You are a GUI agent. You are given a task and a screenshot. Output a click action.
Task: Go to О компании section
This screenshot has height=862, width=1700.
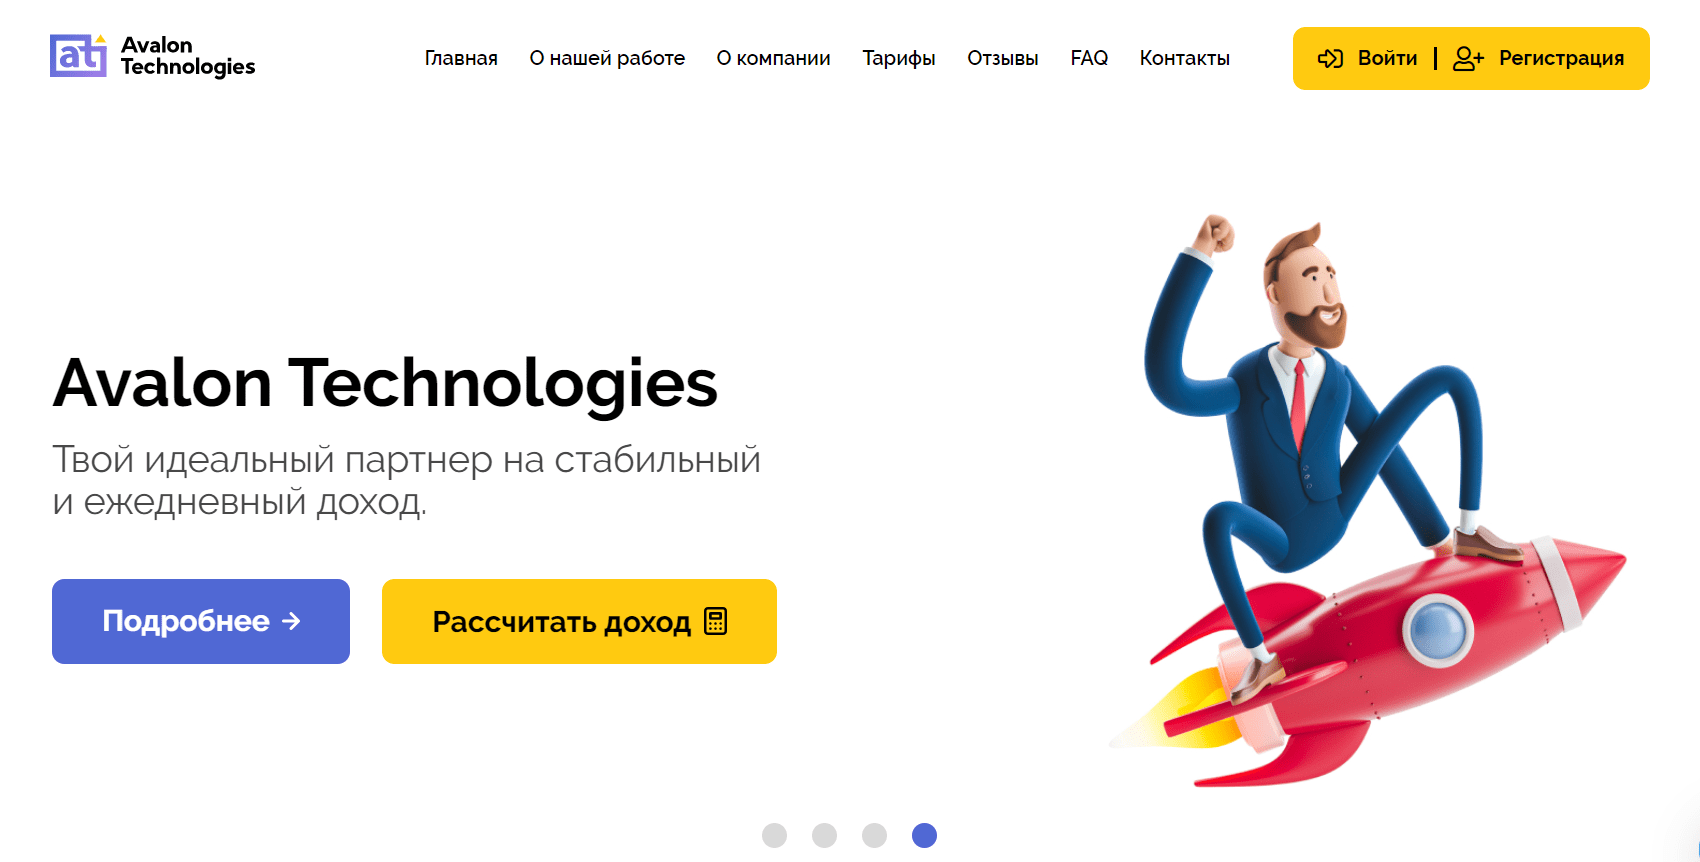[x=773, y=58]
